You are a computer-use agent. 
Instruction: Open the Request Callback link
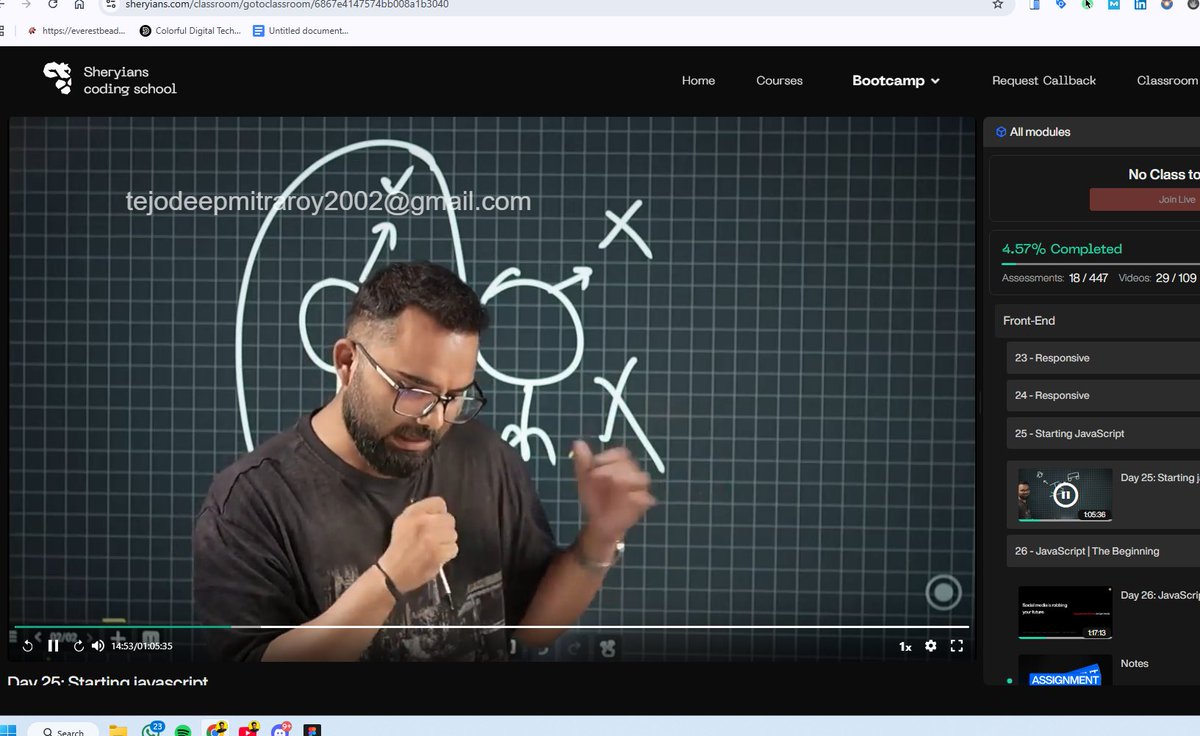point(1044,81)
